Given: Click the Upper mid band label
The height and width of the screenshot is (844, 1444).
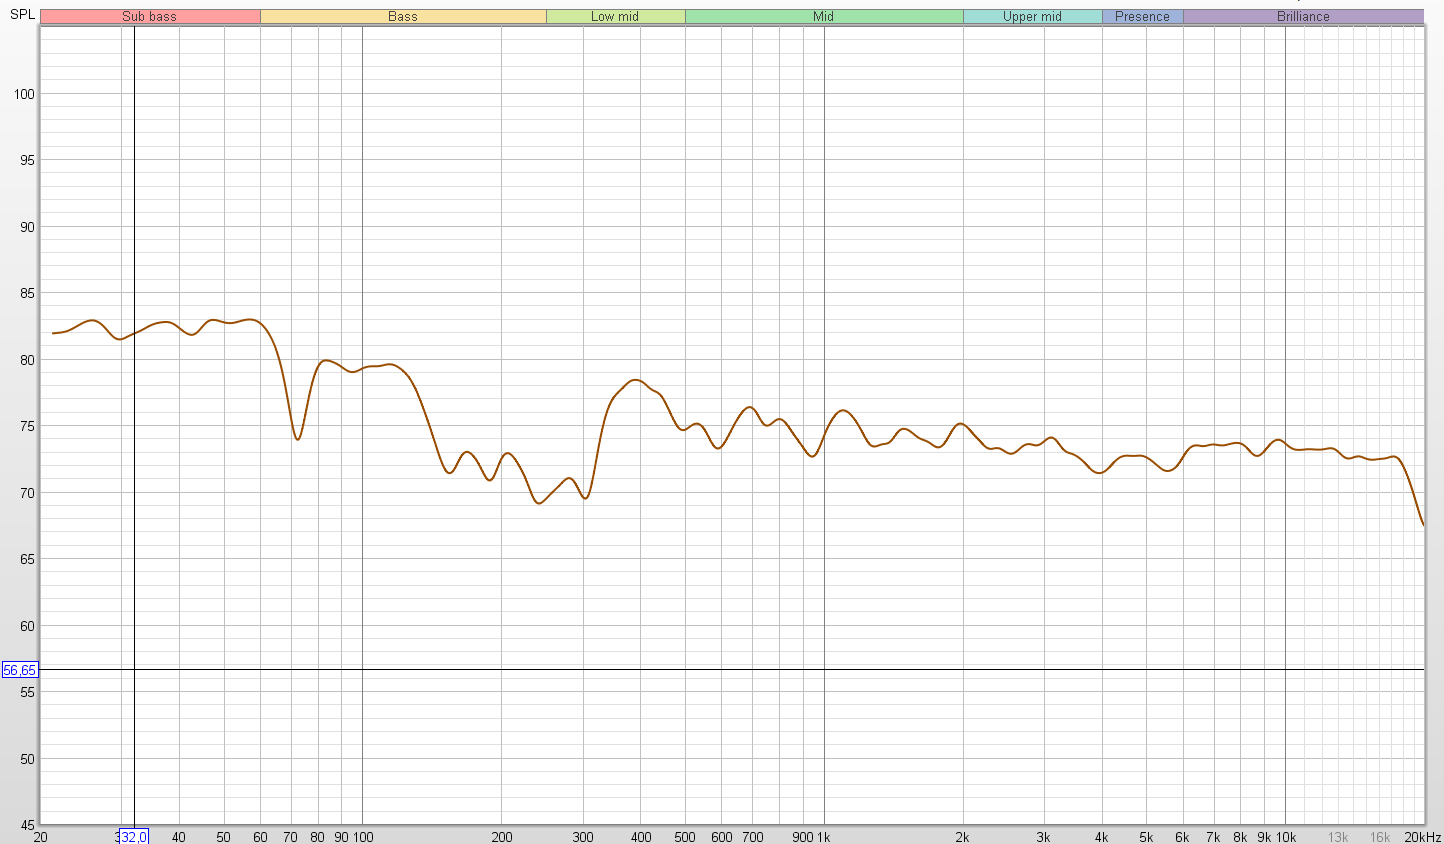Looking at the screenshot, I should pyautogui.click(x=1032, y=16).
